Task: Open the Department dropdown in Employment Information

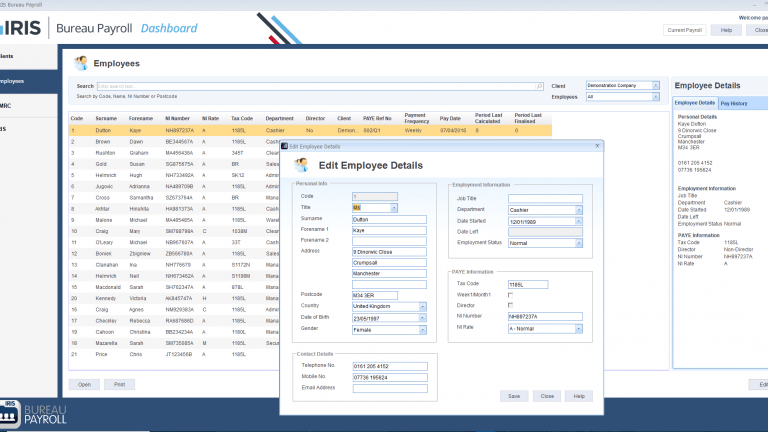Action: 578,210
